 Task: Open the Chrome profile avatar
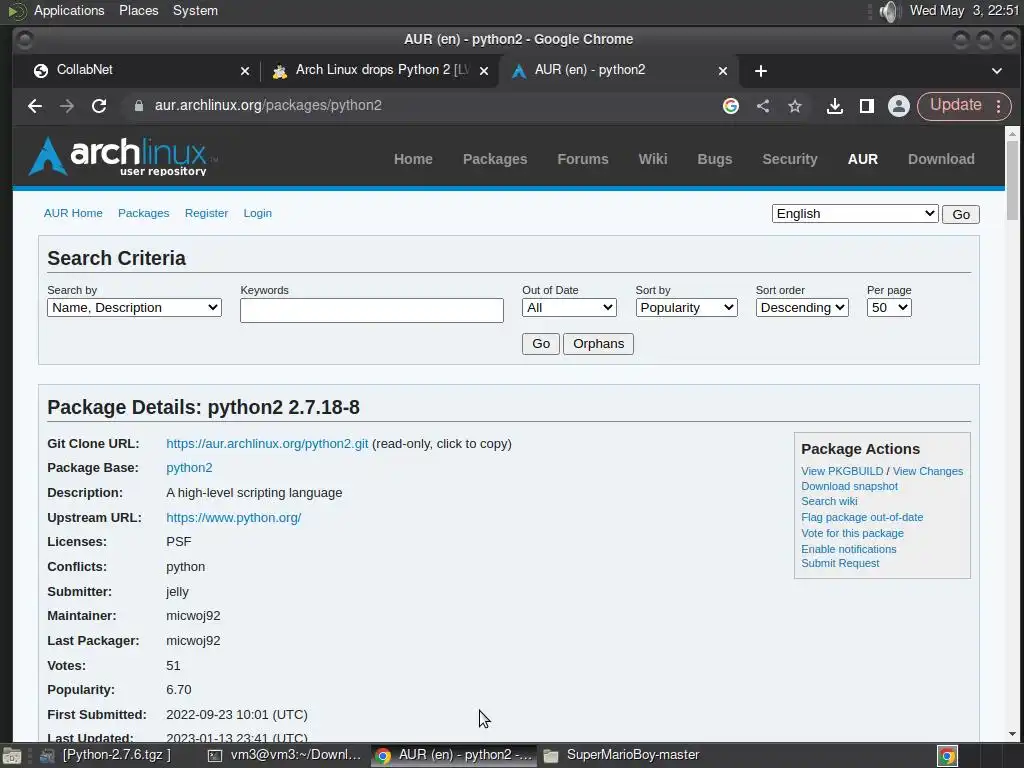click(x=899, y=106)
